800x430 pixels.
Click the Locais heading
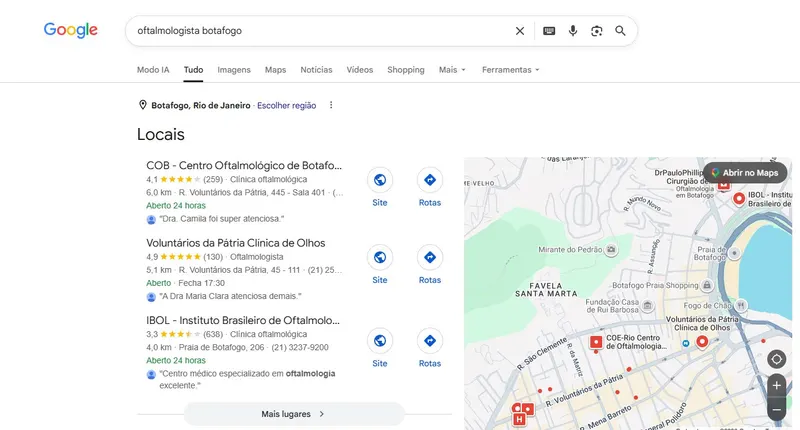pos(161,134)
